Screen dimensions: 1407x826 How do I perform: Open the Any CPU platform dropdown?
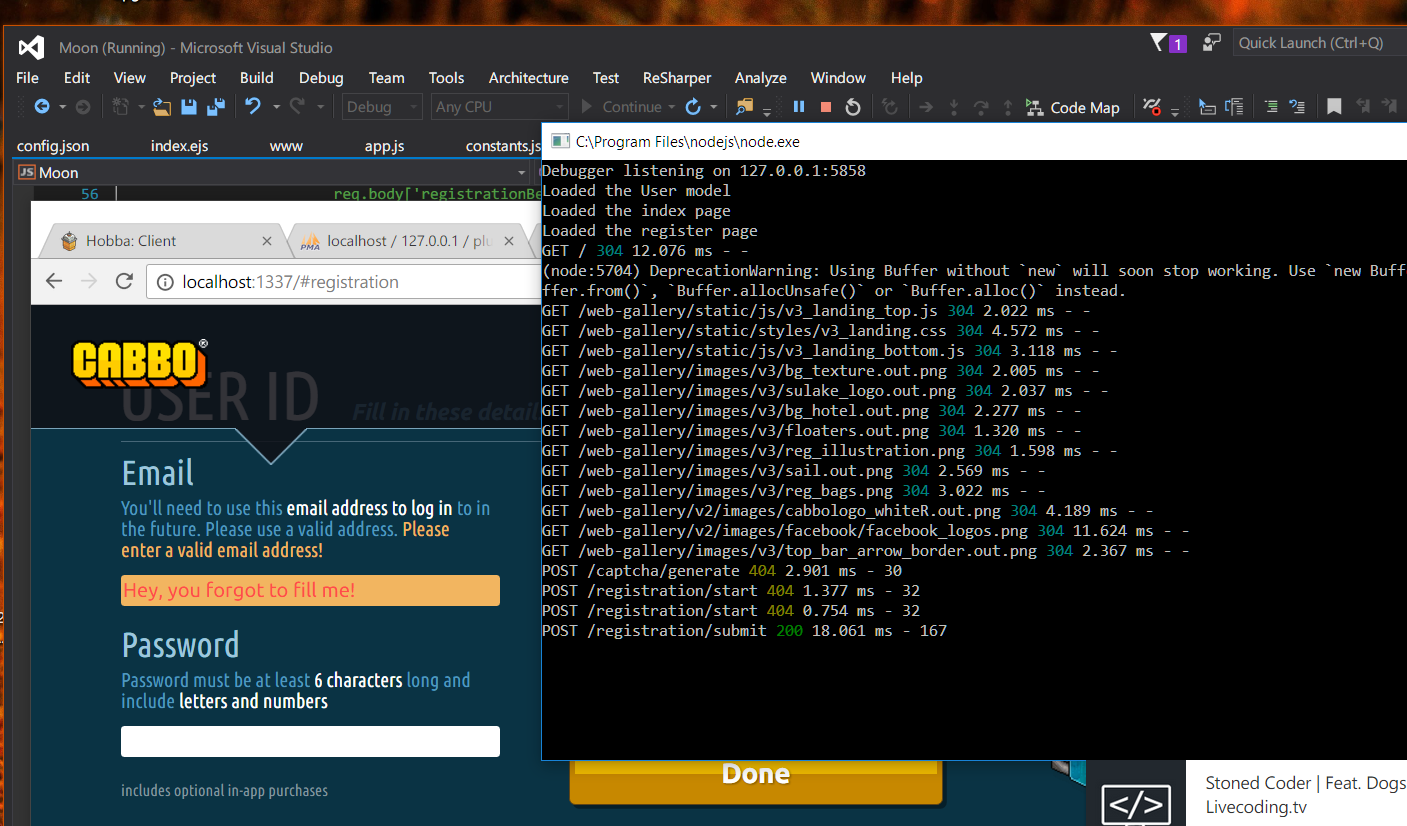(500, 107)
